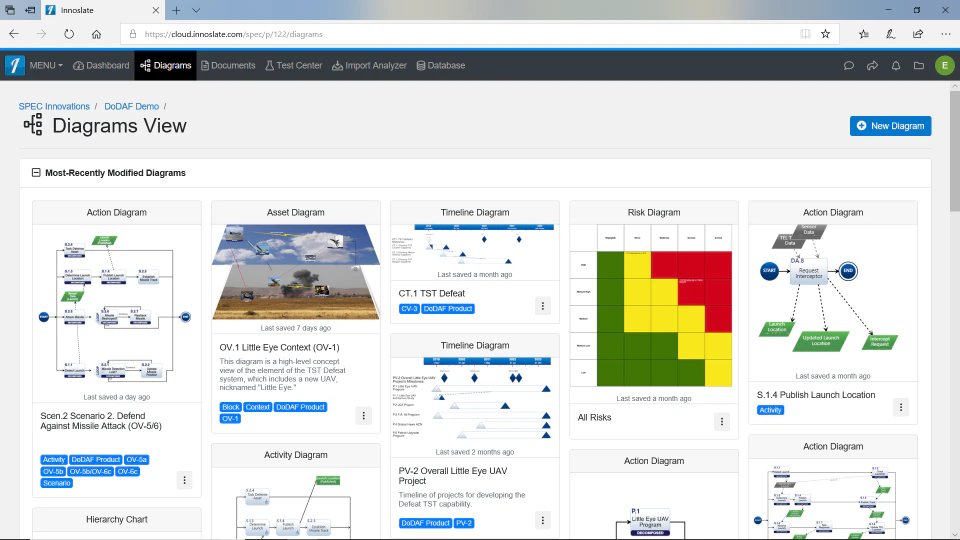Screen dimensions: 960x540
Task: Open browser settings and more menu
Action: click(946, 34)
